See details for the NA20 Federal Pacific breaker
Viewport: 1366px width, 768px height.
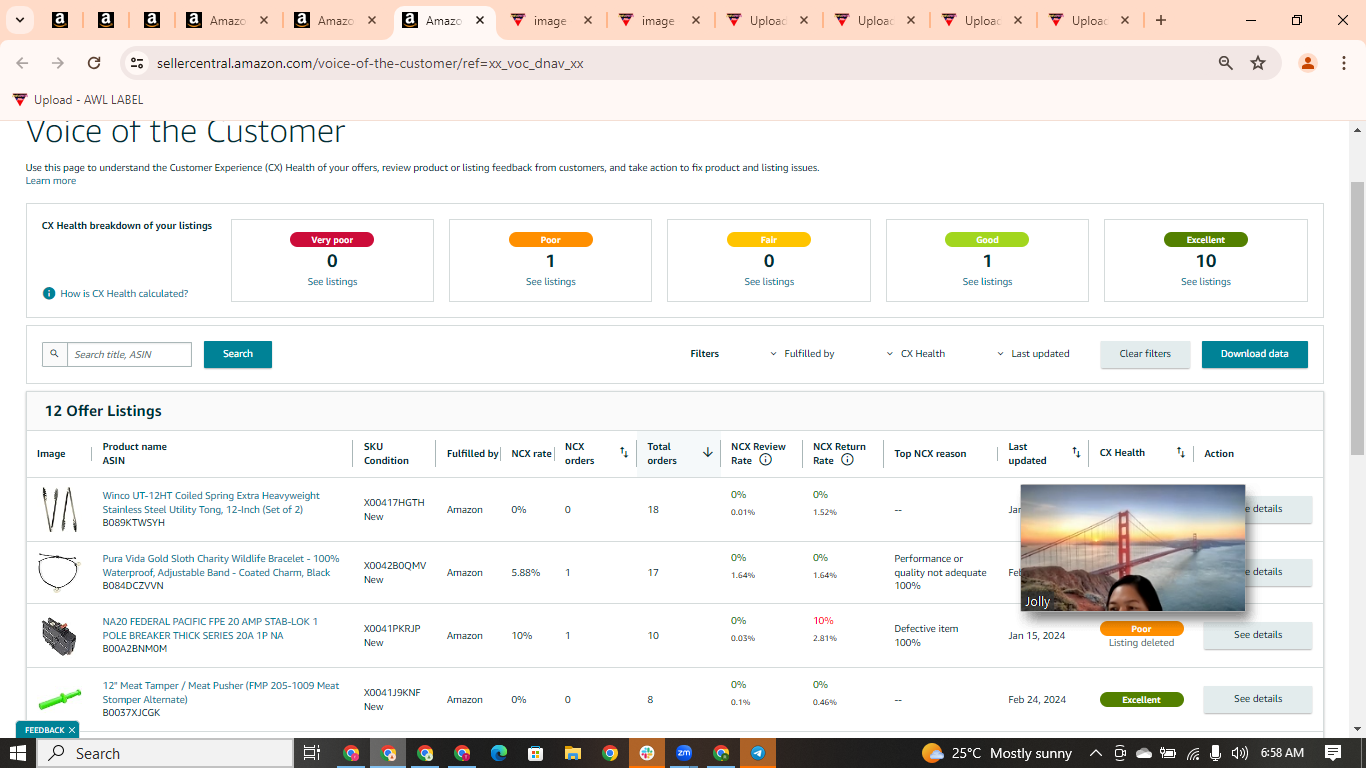(x=1257, y=635)
